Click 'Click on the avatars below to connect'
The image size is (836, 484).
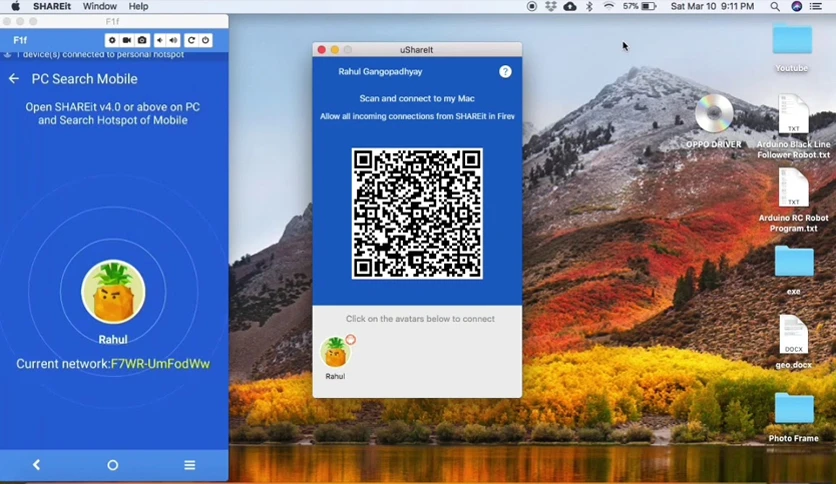(x=420, y=319)
